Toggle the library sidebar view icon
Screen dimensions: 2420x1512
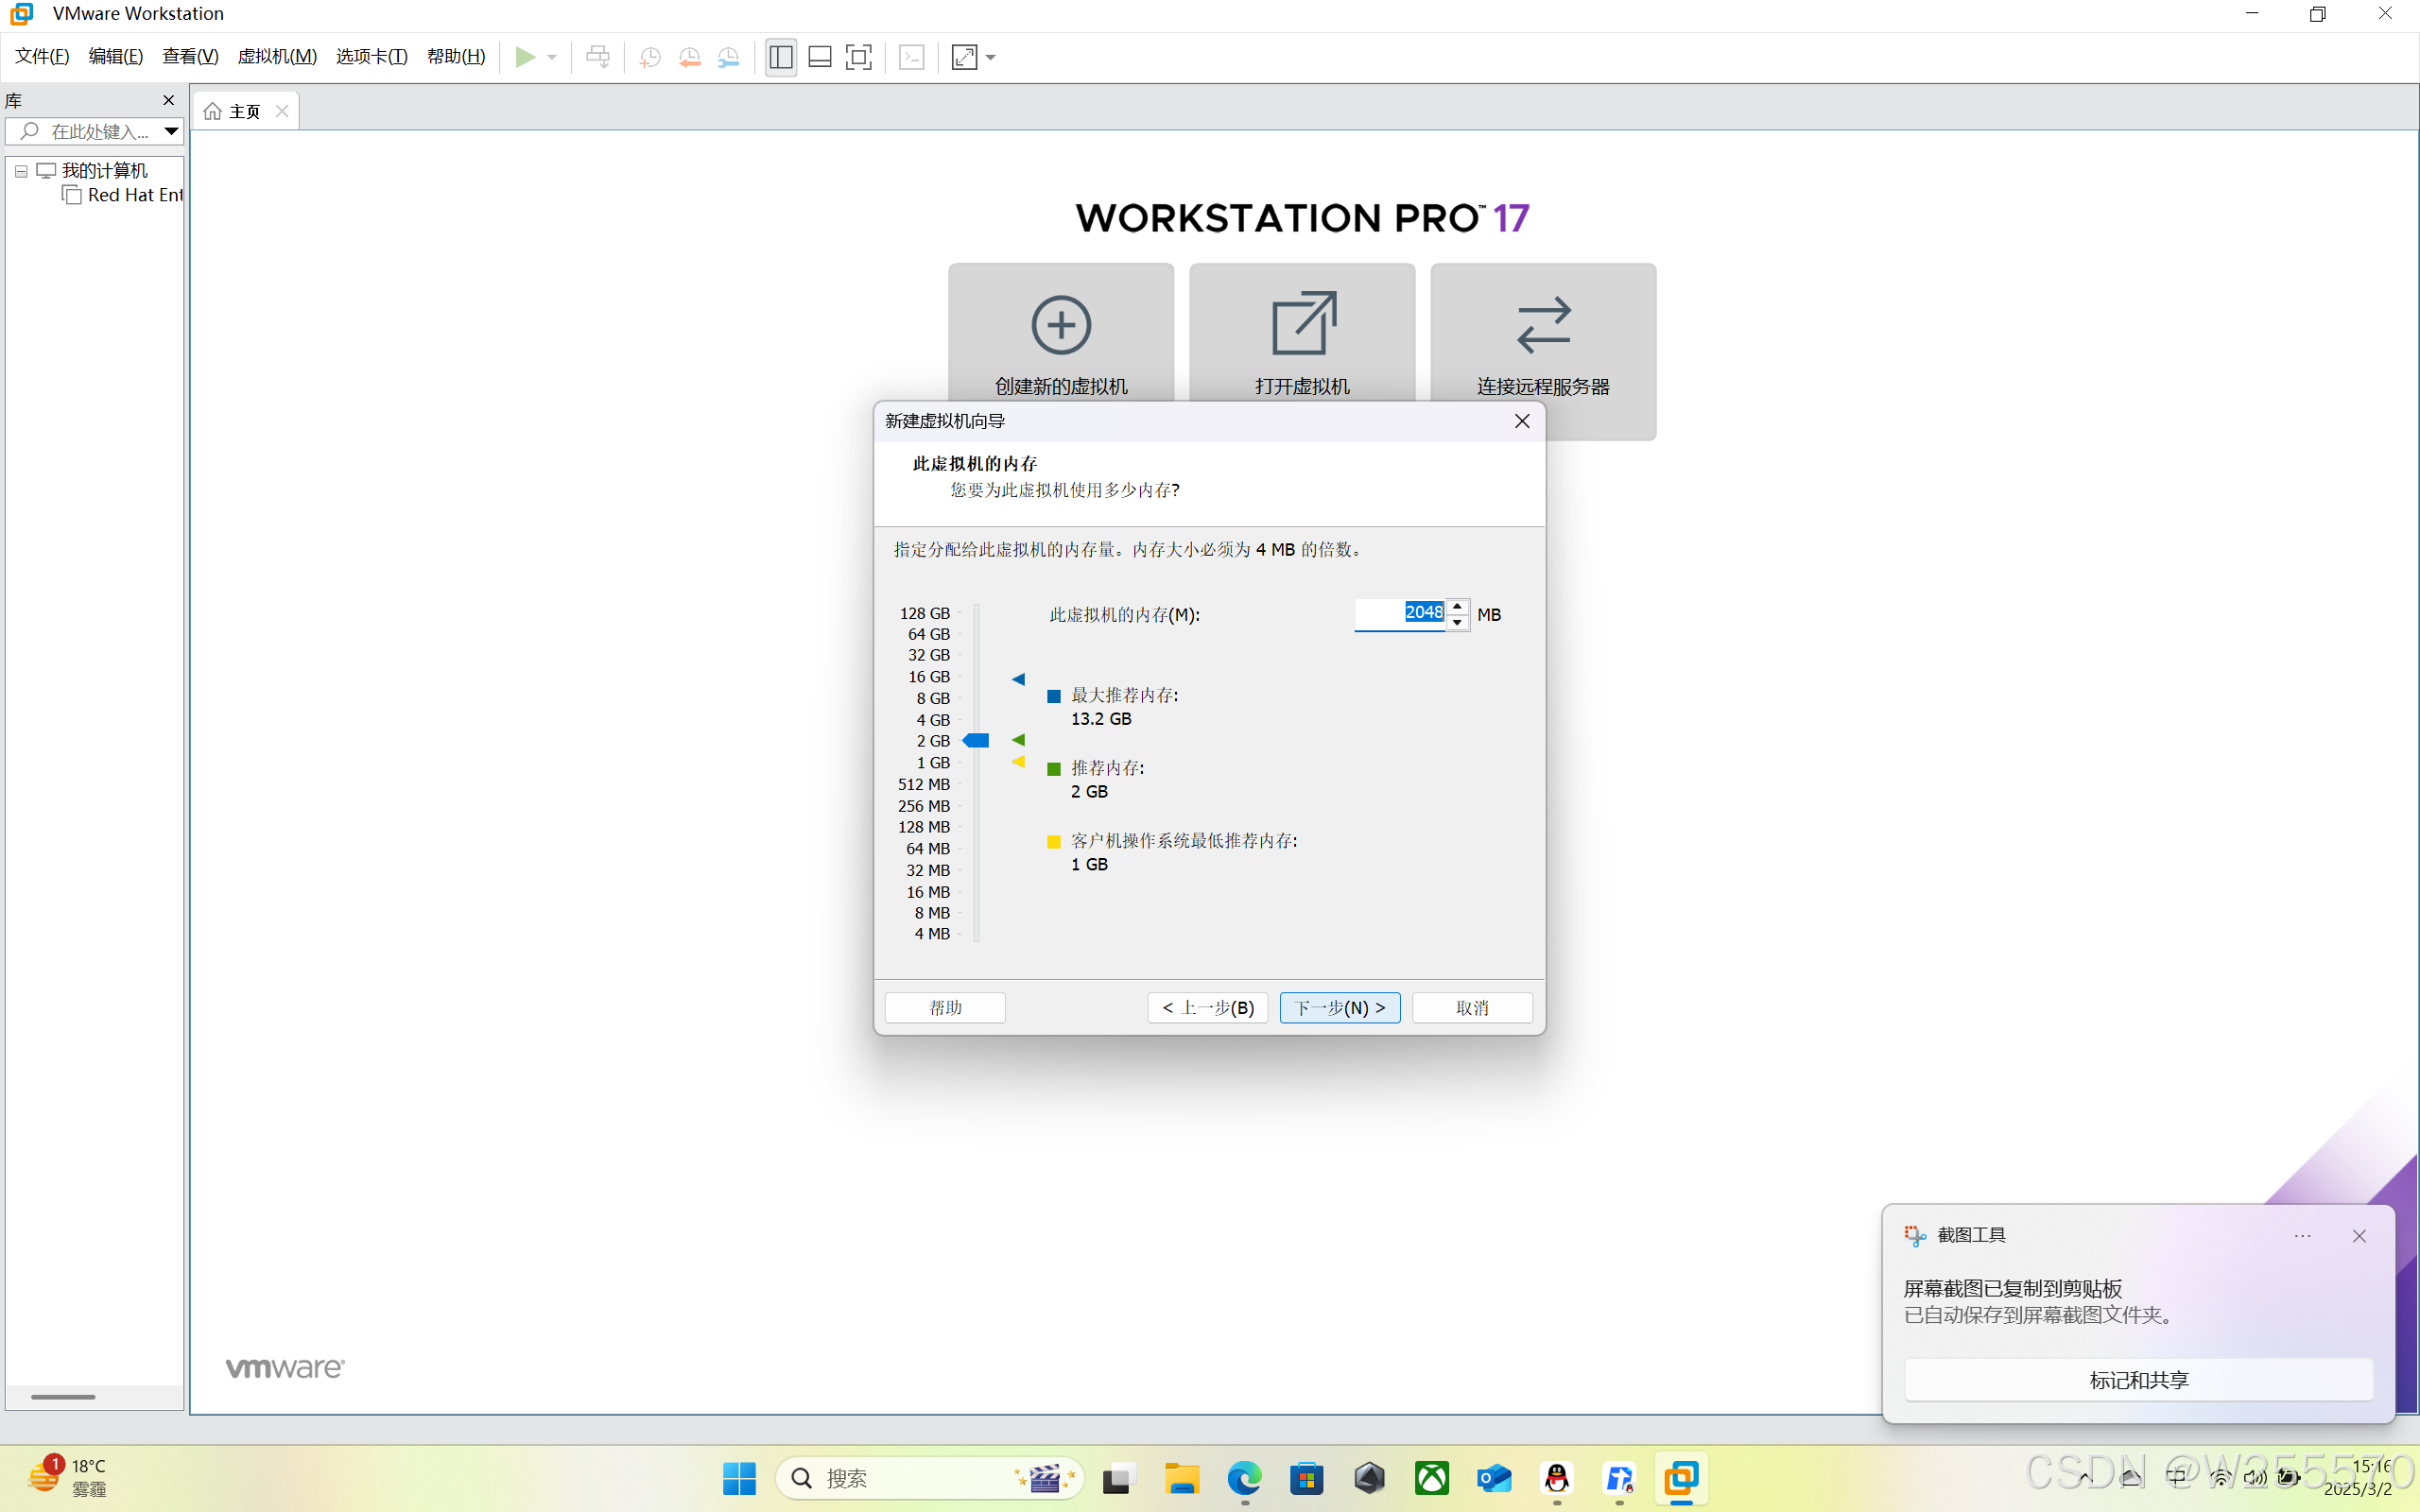(781, 57)
